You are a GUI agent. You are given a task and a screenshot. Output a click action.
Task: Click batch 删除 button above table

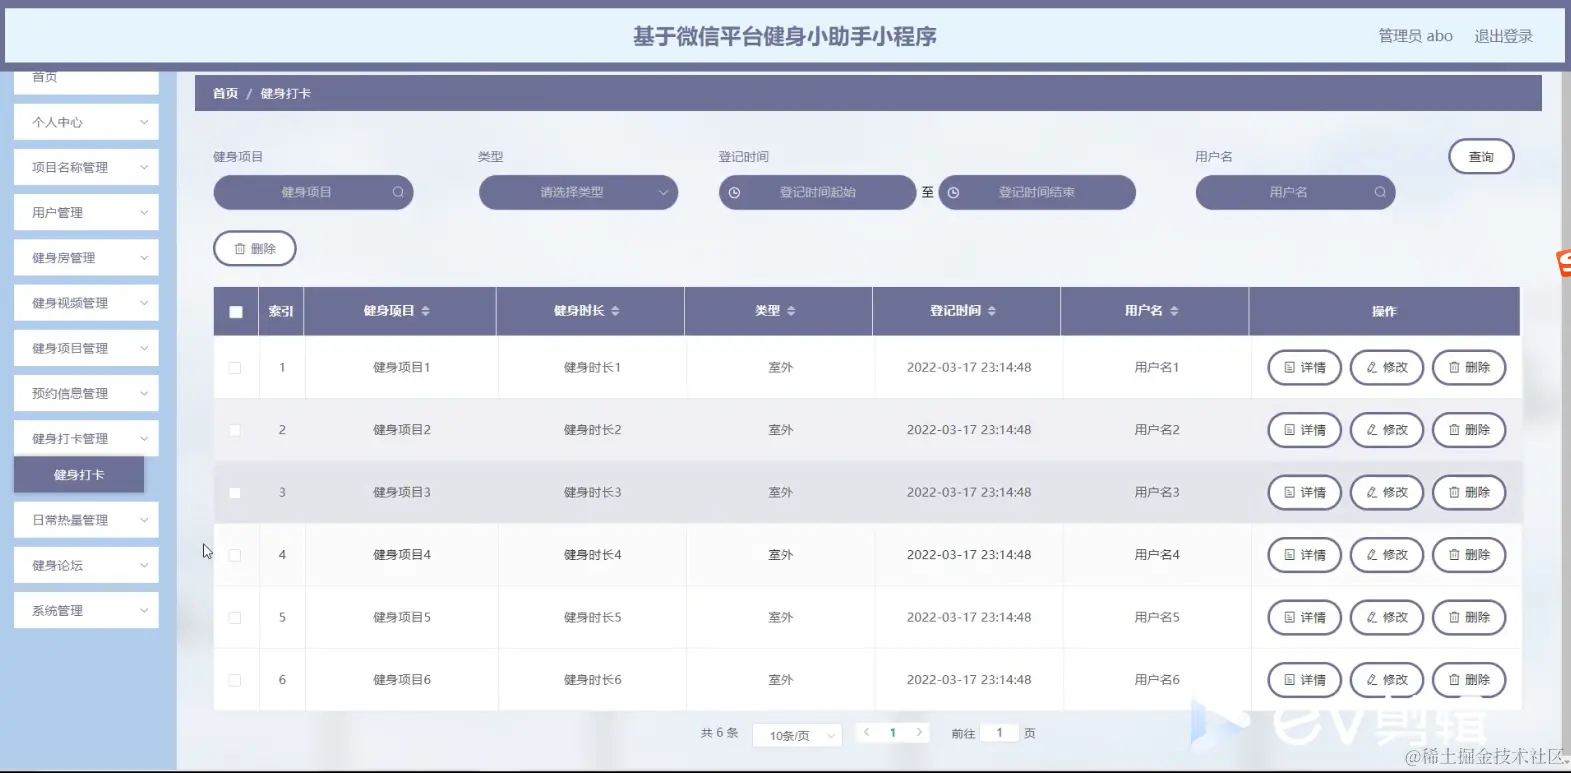(255, 249)
